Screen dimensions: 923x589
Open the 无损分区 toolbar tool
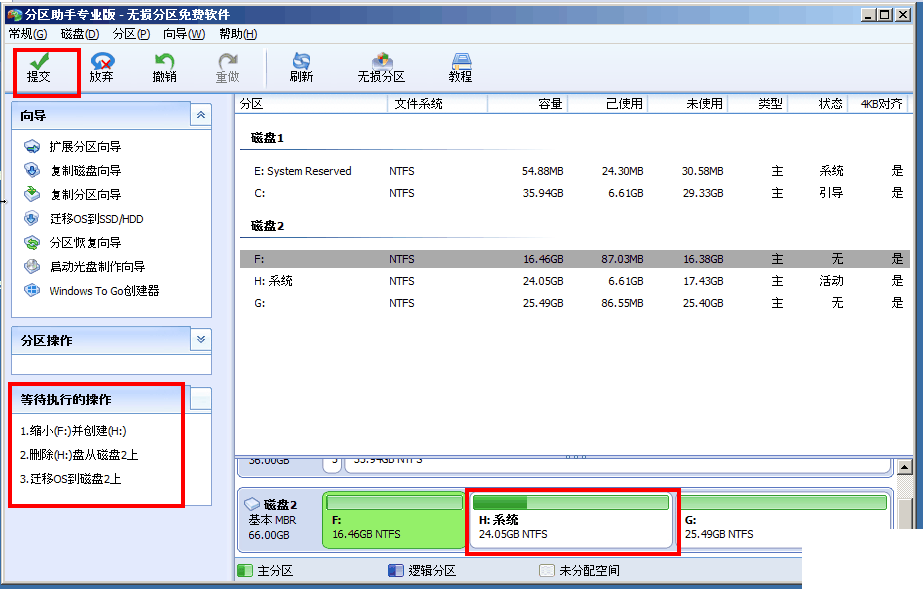coord(381,68)
